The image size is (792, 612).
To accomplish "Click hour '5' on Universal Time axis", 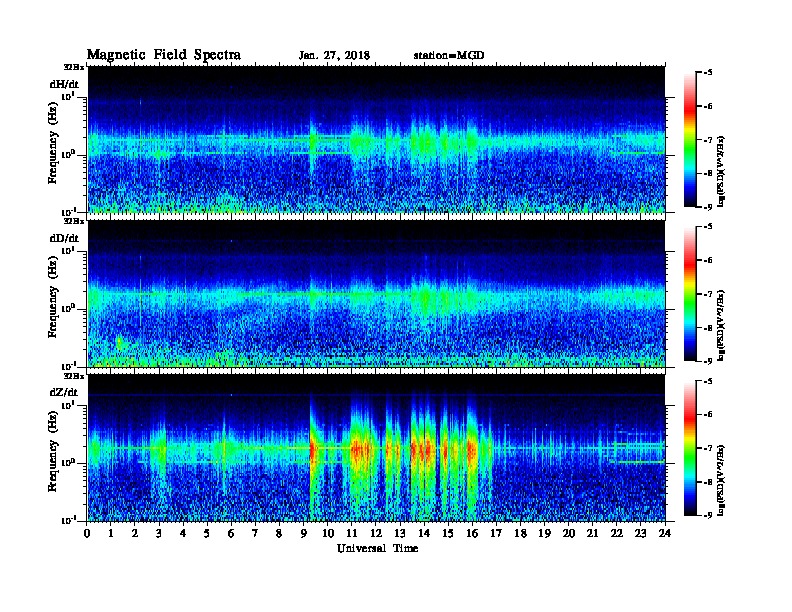I will 207,534.
